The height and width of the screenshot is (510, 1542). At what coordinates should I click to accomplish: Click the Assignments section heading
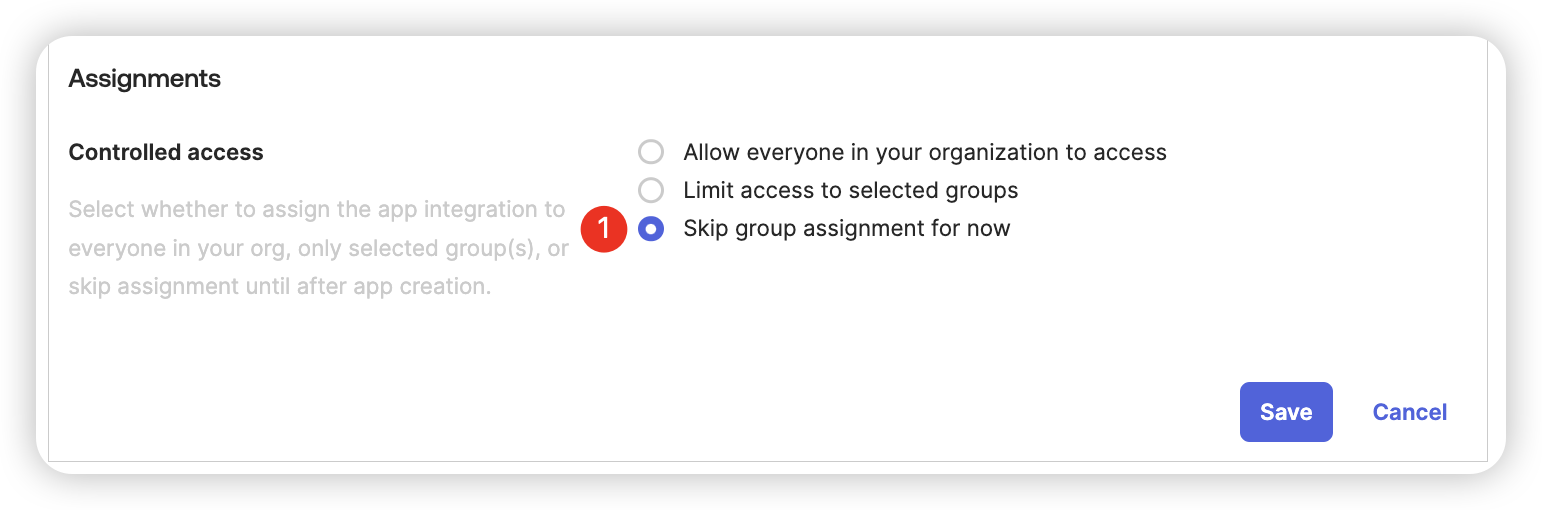tap(145, 78)
